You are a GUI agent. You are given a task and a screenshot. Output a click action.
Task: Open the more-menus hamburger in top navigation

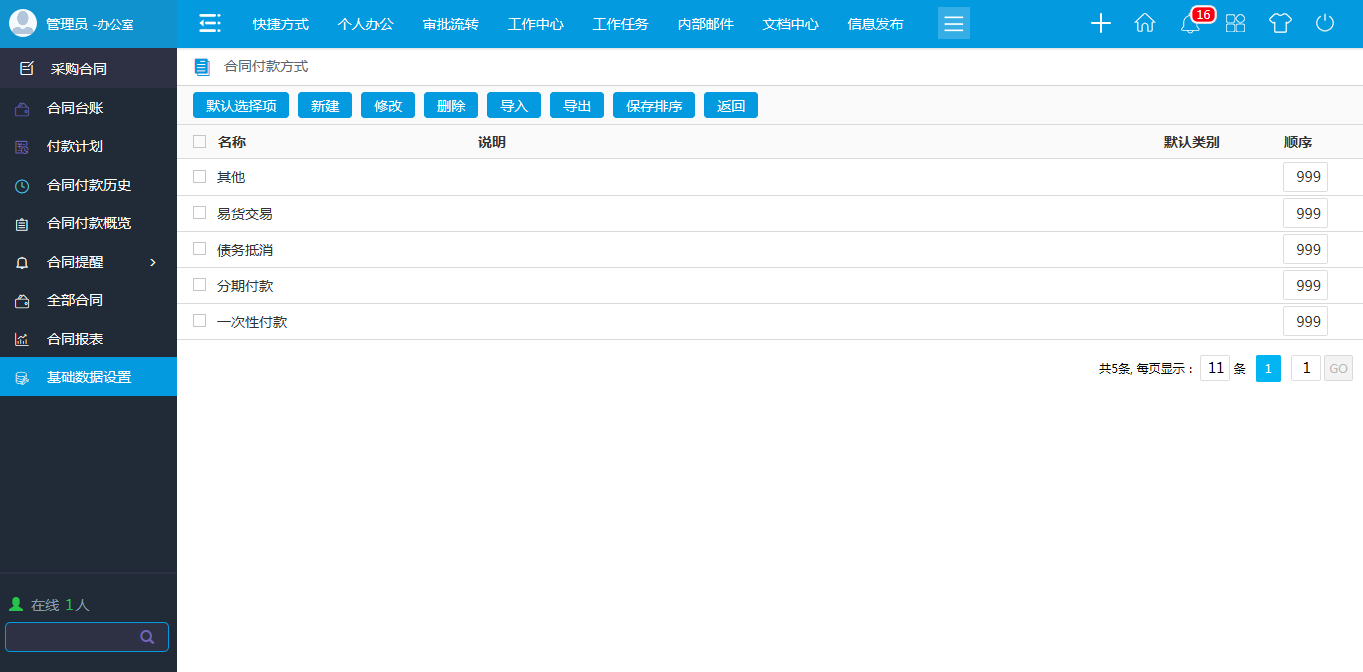(x=954, y=23)
